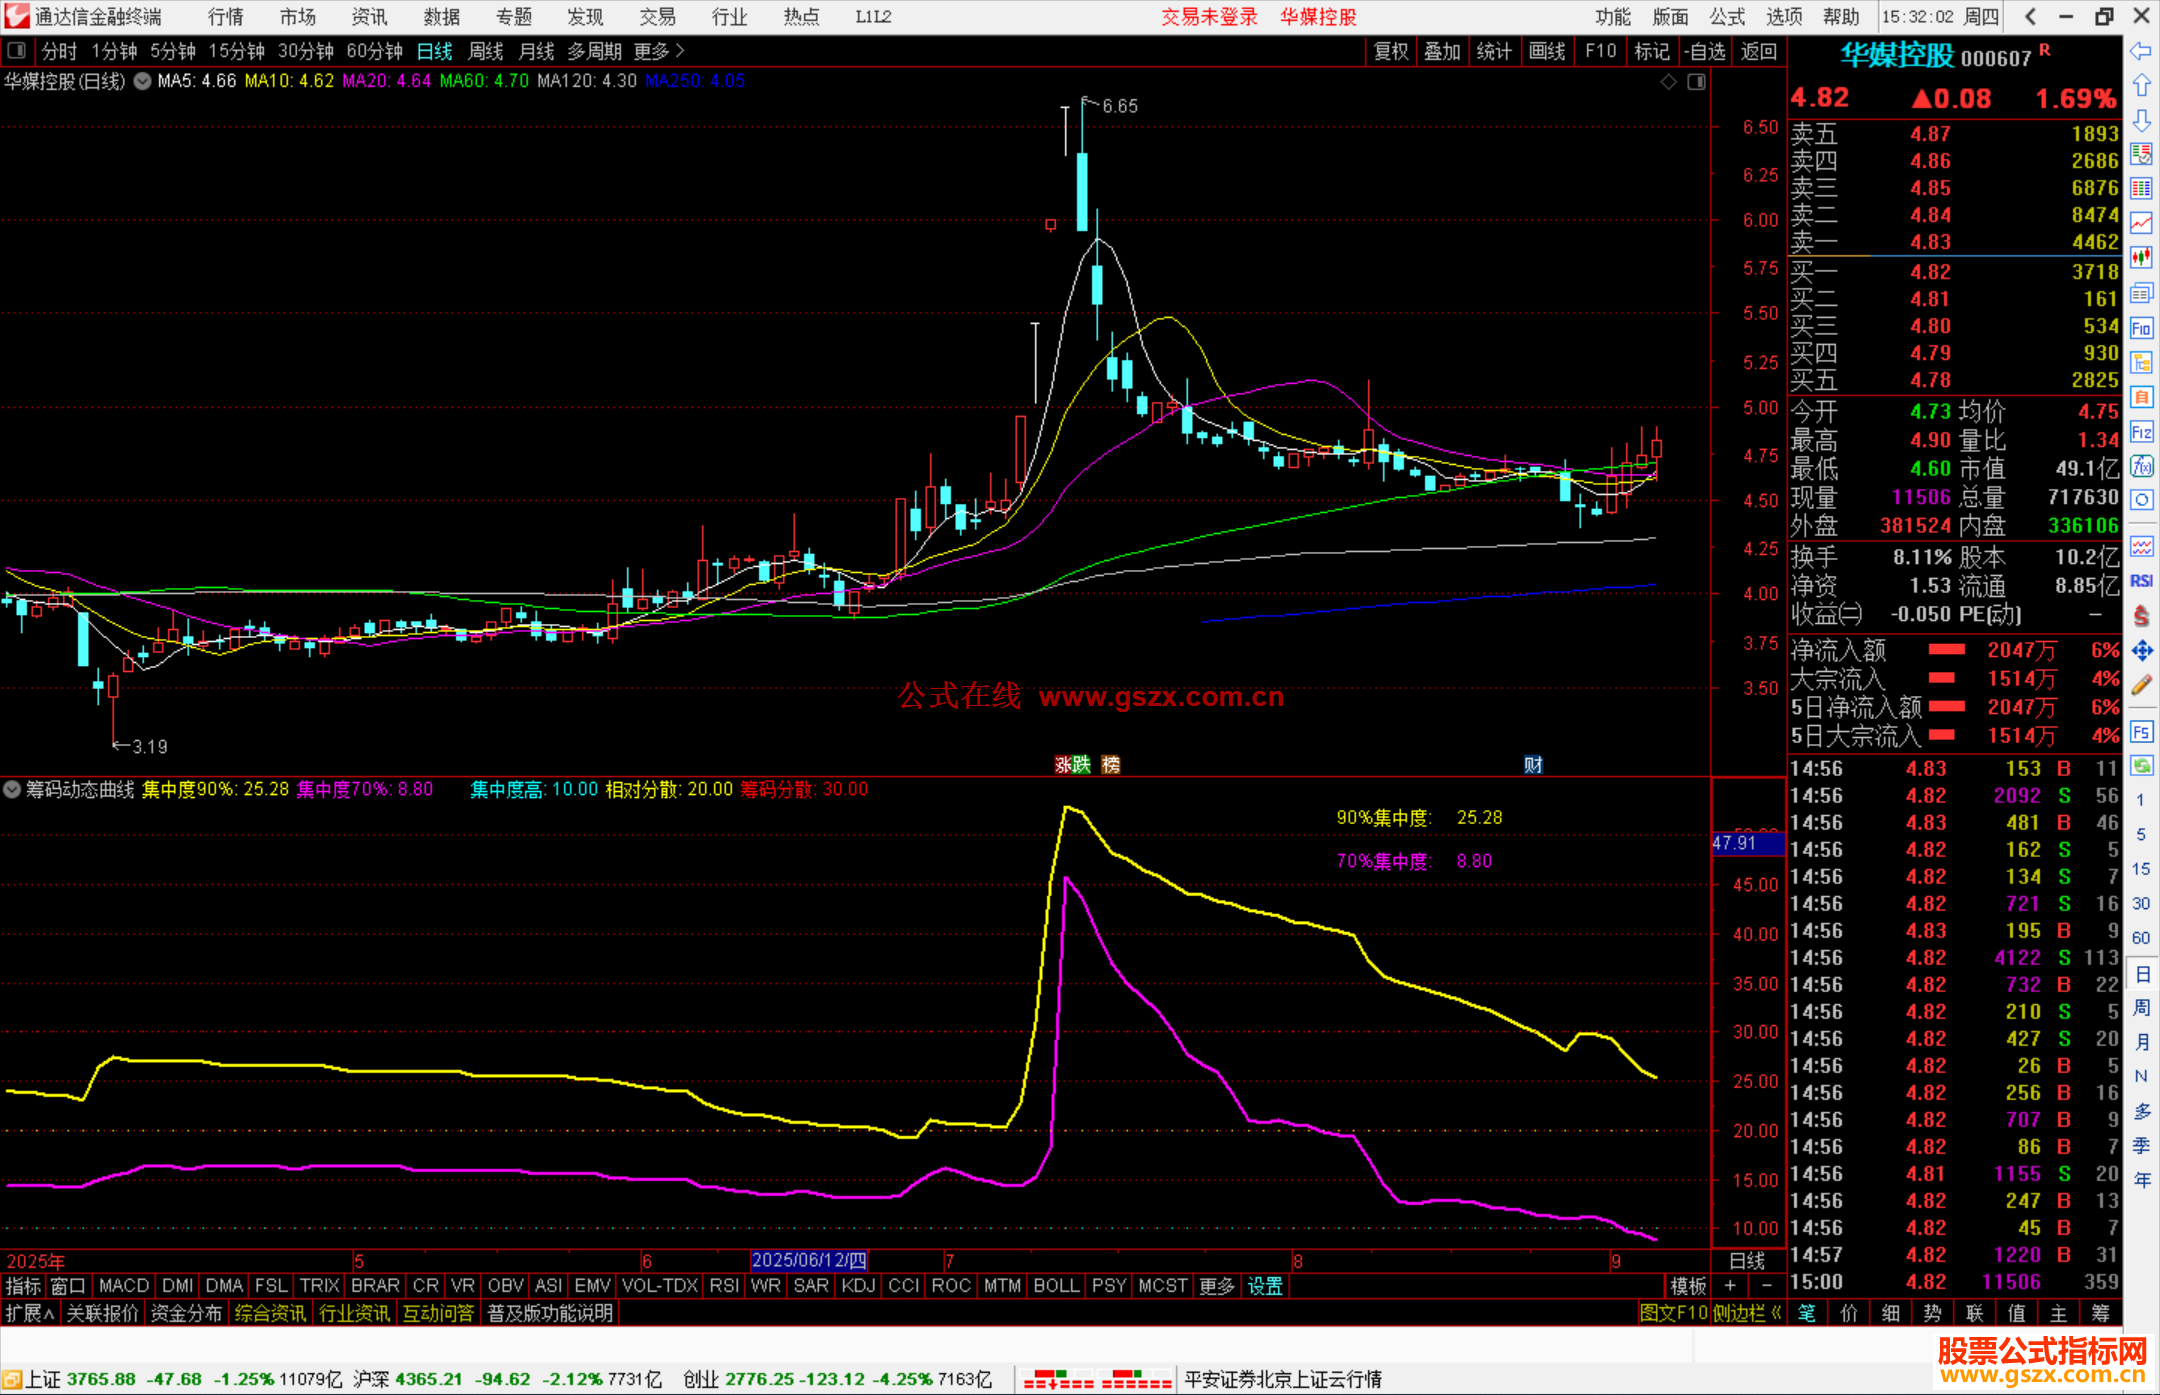The width and height of the screenshot is (2160, 1395).
Task: Click the 叠加 overlay button
Action: tap(1443, 51)
